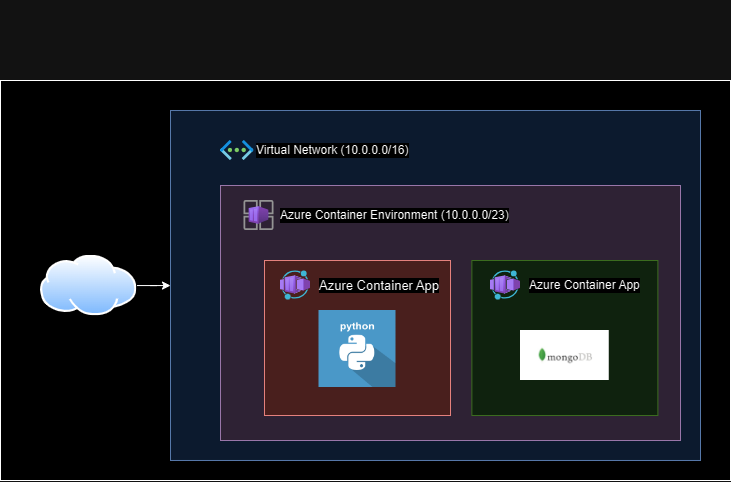Select the Python logo tile
This screenshot has width=731, height=482.
point(357,348)
